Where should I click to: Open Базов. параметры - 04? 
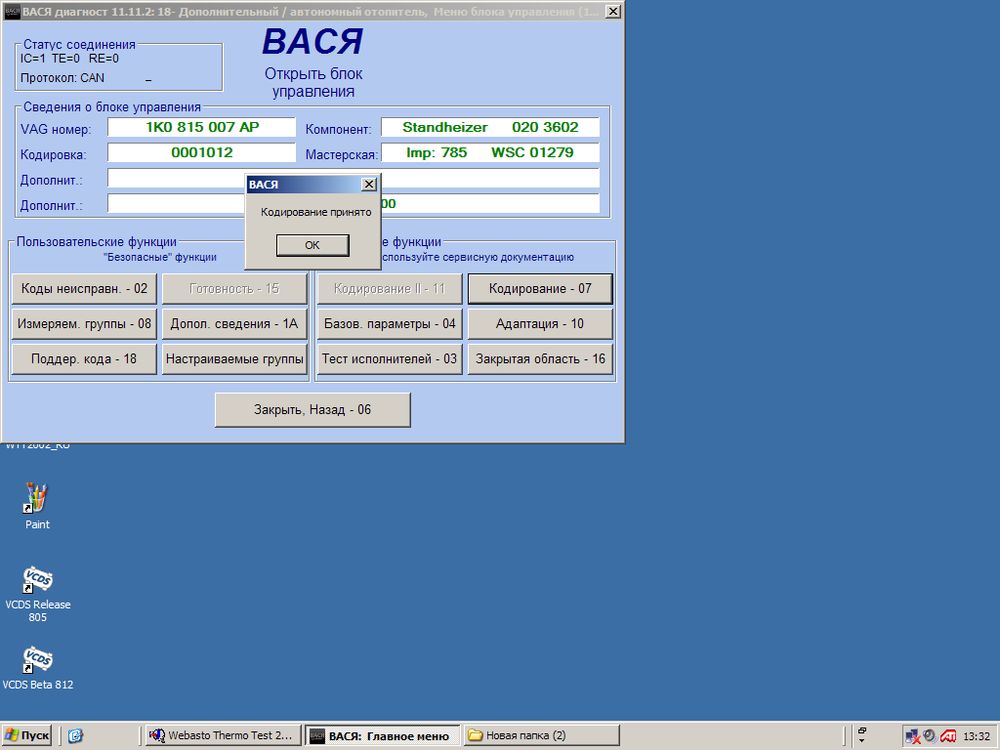(x=390, y=323)
